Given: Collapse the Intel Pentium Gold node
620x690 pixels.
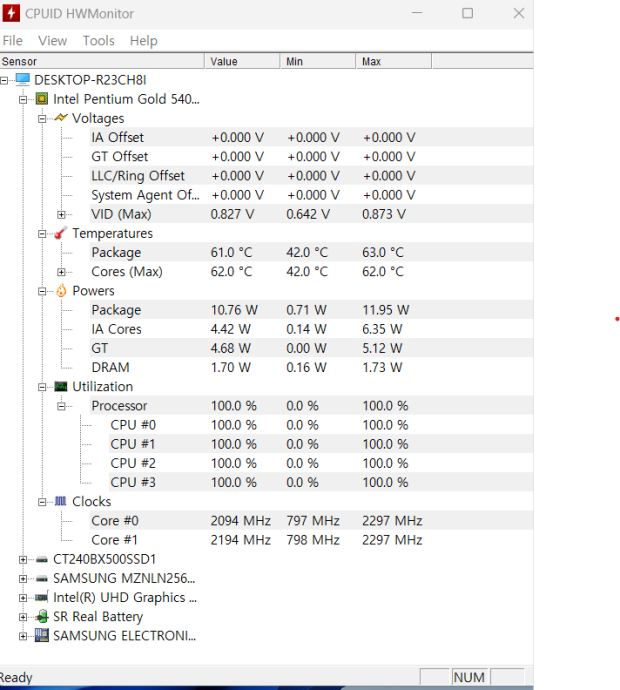Looking at the screenshot, I should pos(23,99).
